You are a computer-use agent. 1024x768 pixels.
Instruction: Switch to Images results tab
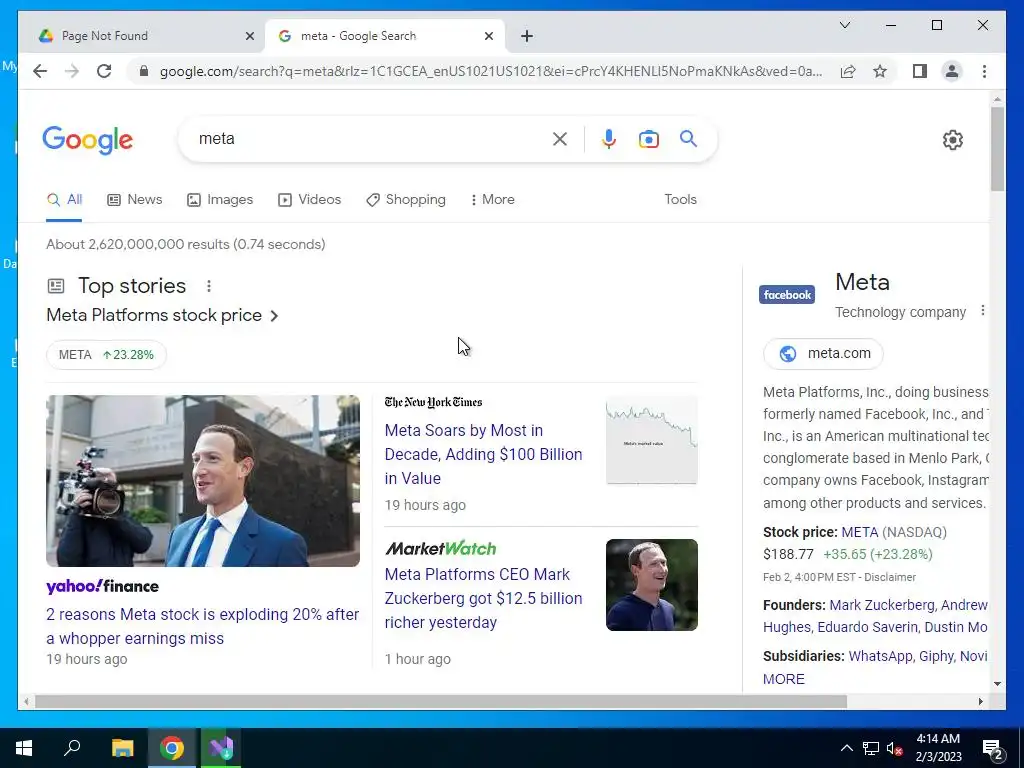(220, 199)
